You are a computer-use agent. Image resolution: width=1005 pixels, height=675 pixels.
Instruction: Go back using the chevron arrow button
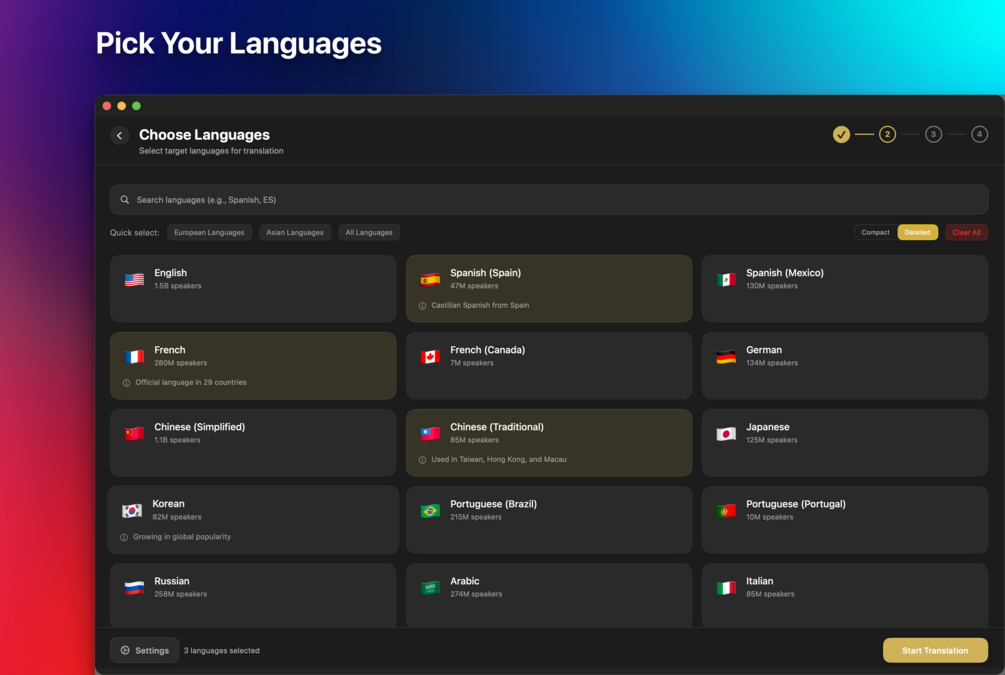[119, 135]
